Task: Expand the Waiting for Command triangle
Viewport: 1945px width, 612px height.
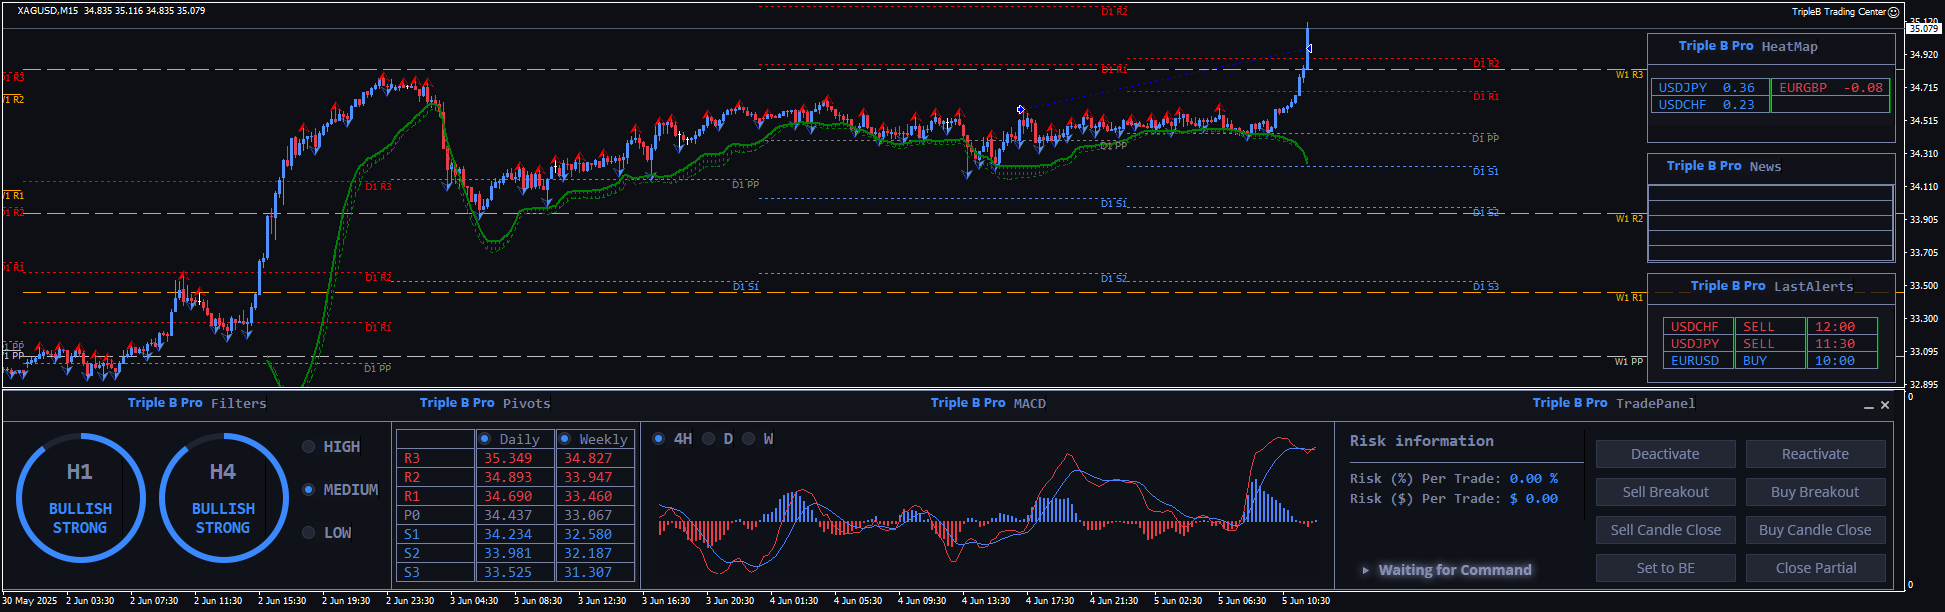Action: [x=1365, y=570]
